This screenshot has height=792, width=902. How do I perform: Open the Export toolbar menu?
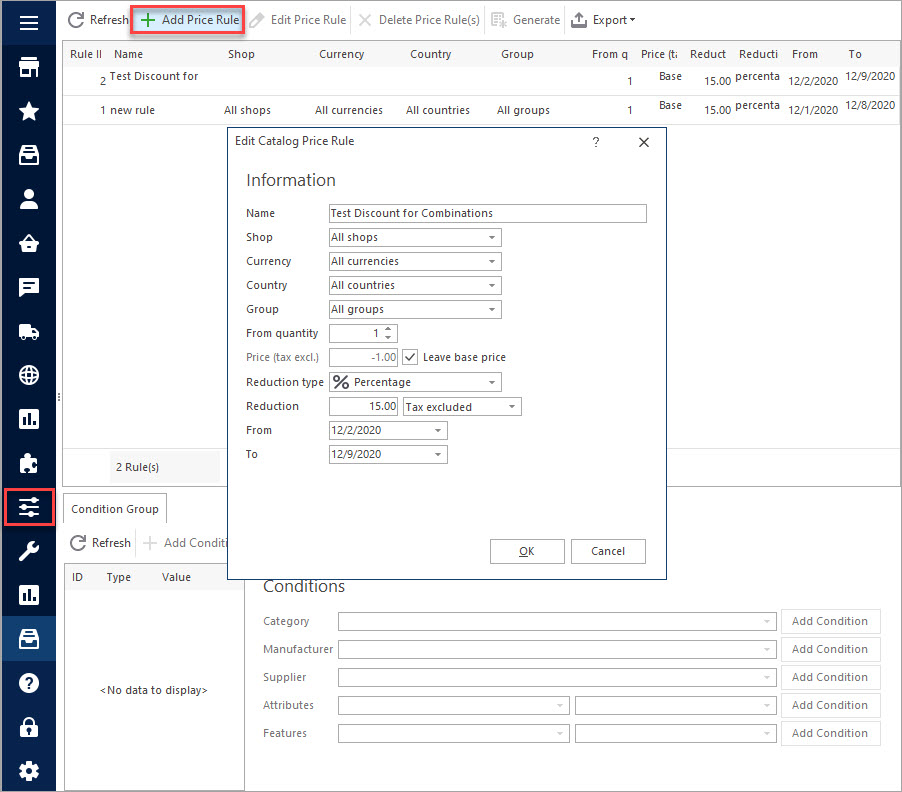pyautogui.click(x=603, y=20)
